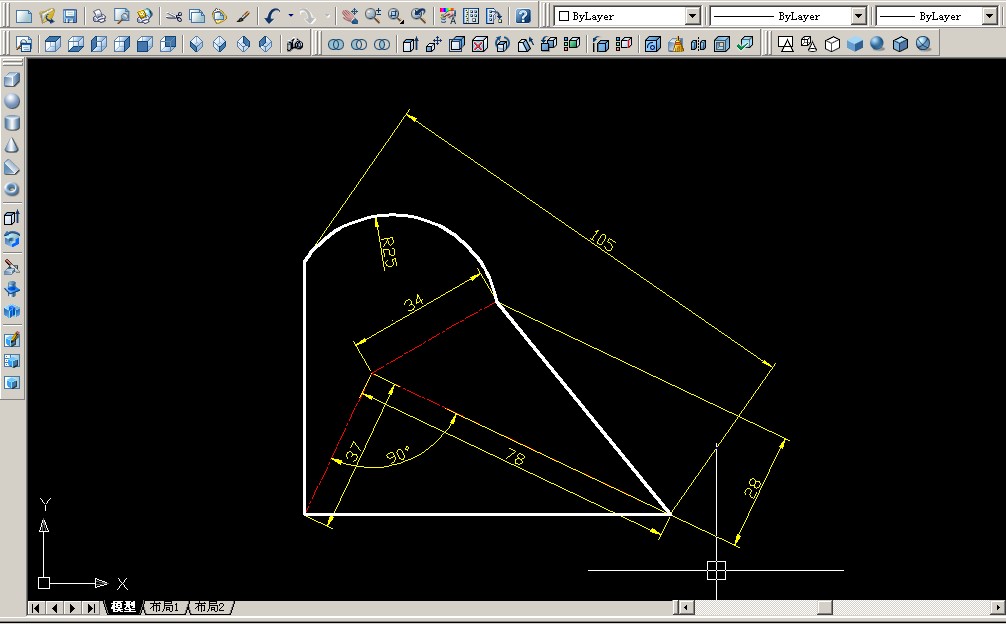Switch to Bottom view
Viewport: 1006px width, 624px height.
click(76, 44)
